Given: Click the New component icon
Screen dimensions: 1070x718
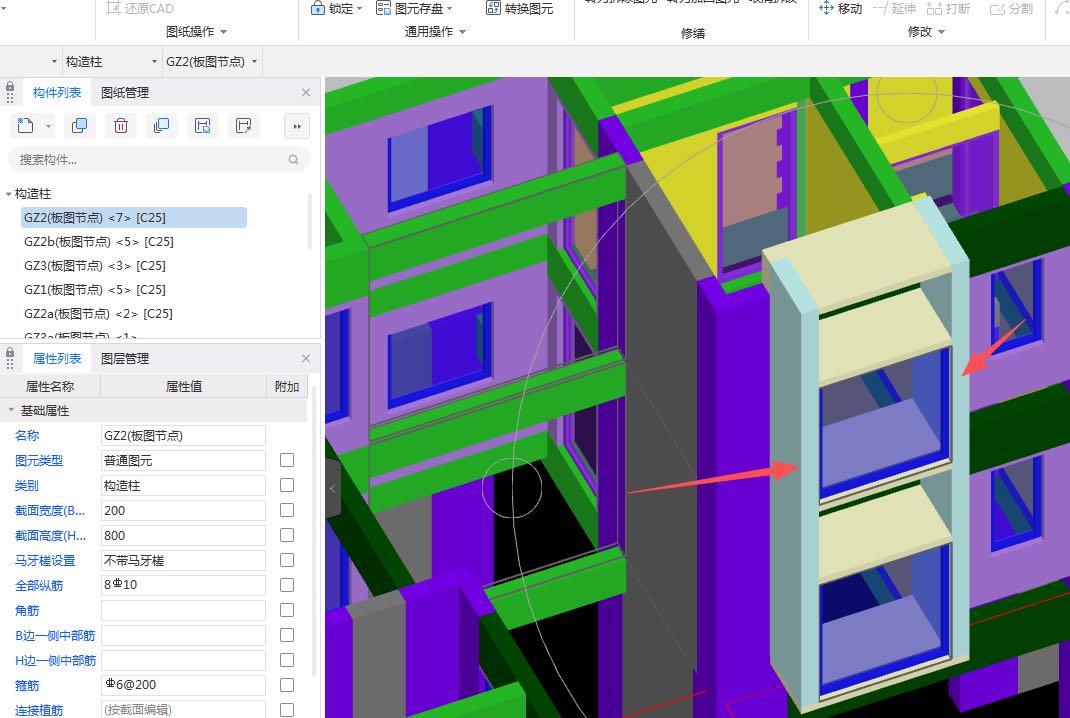Looking at the screenshot, I should pyautogui.click(x=25, y=126).
